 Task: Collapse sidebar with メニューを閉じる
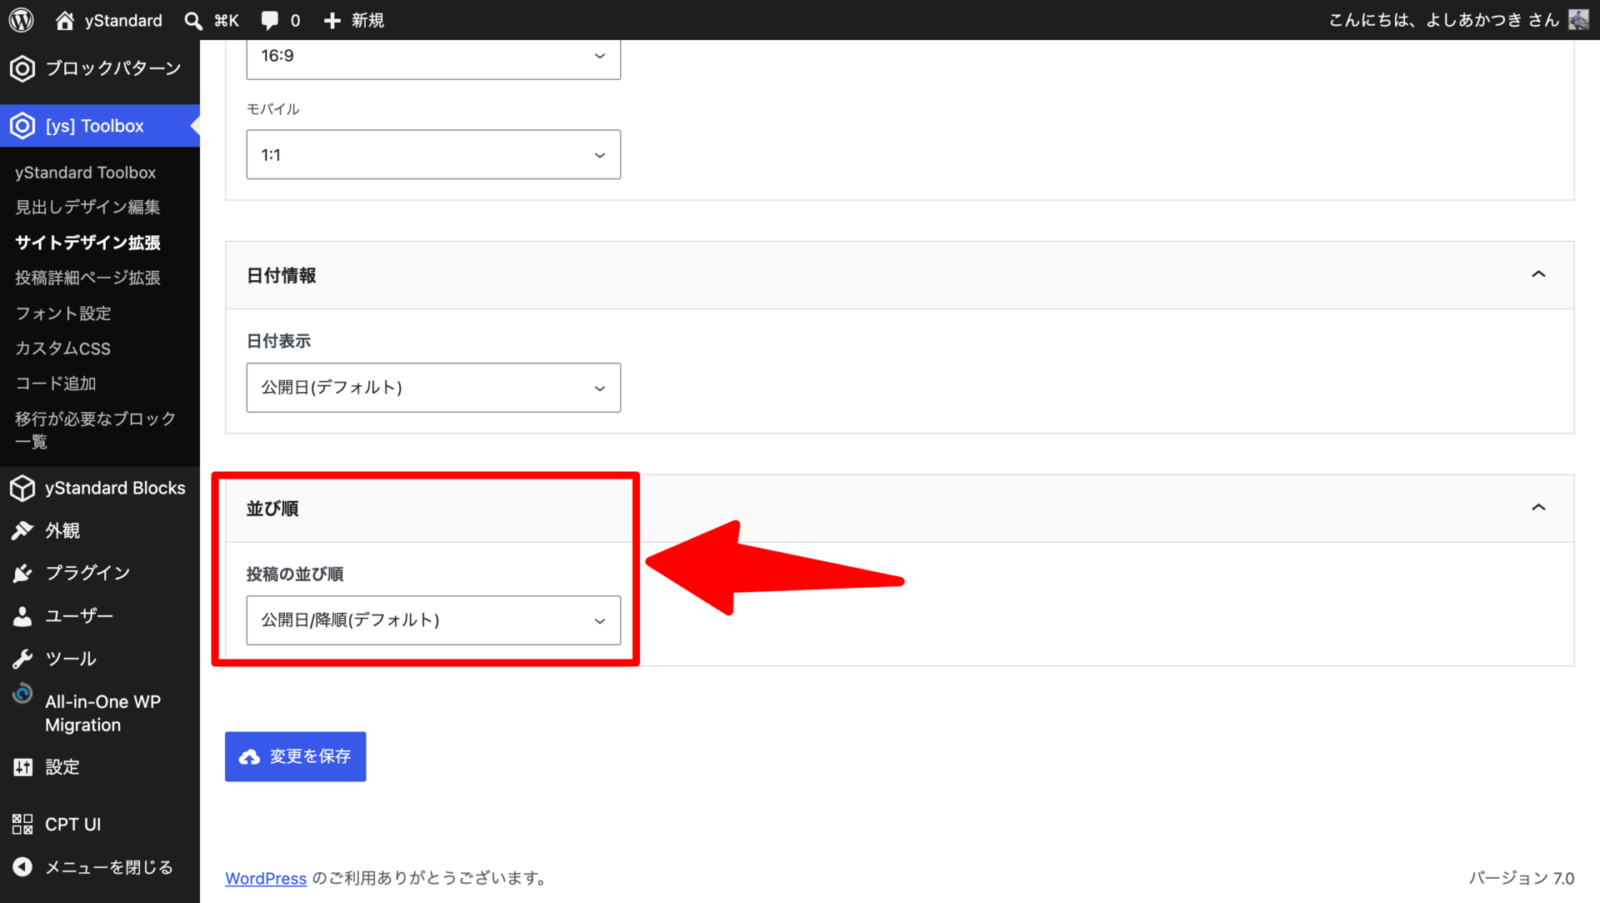coord(94,867)
